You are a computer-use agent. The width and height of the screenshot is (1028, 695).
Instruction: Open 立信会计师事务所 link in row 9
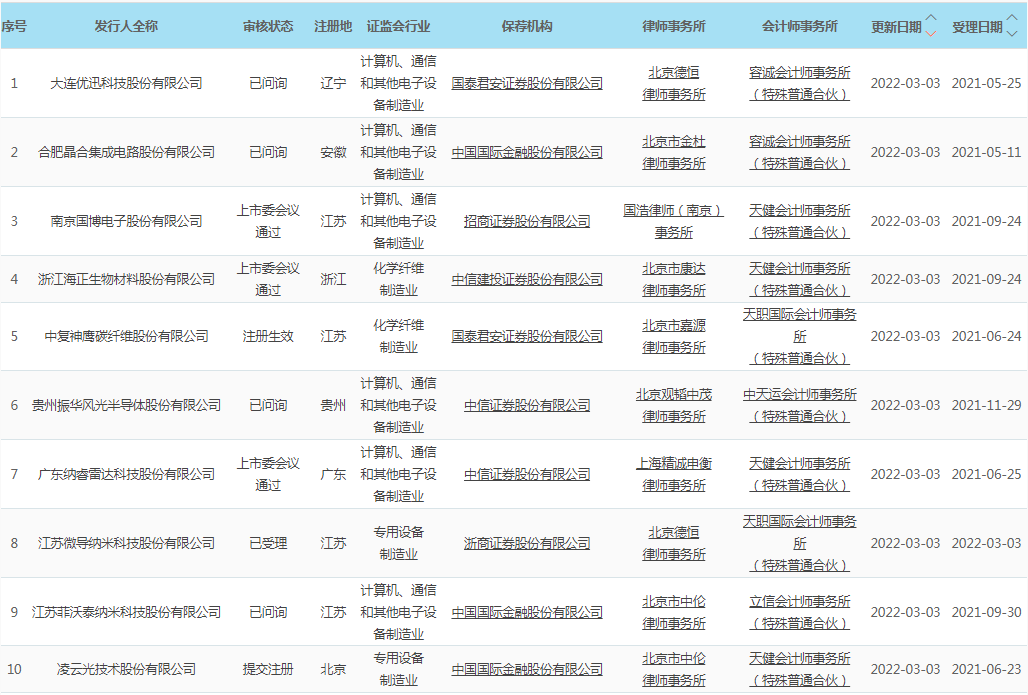[799, 601]
